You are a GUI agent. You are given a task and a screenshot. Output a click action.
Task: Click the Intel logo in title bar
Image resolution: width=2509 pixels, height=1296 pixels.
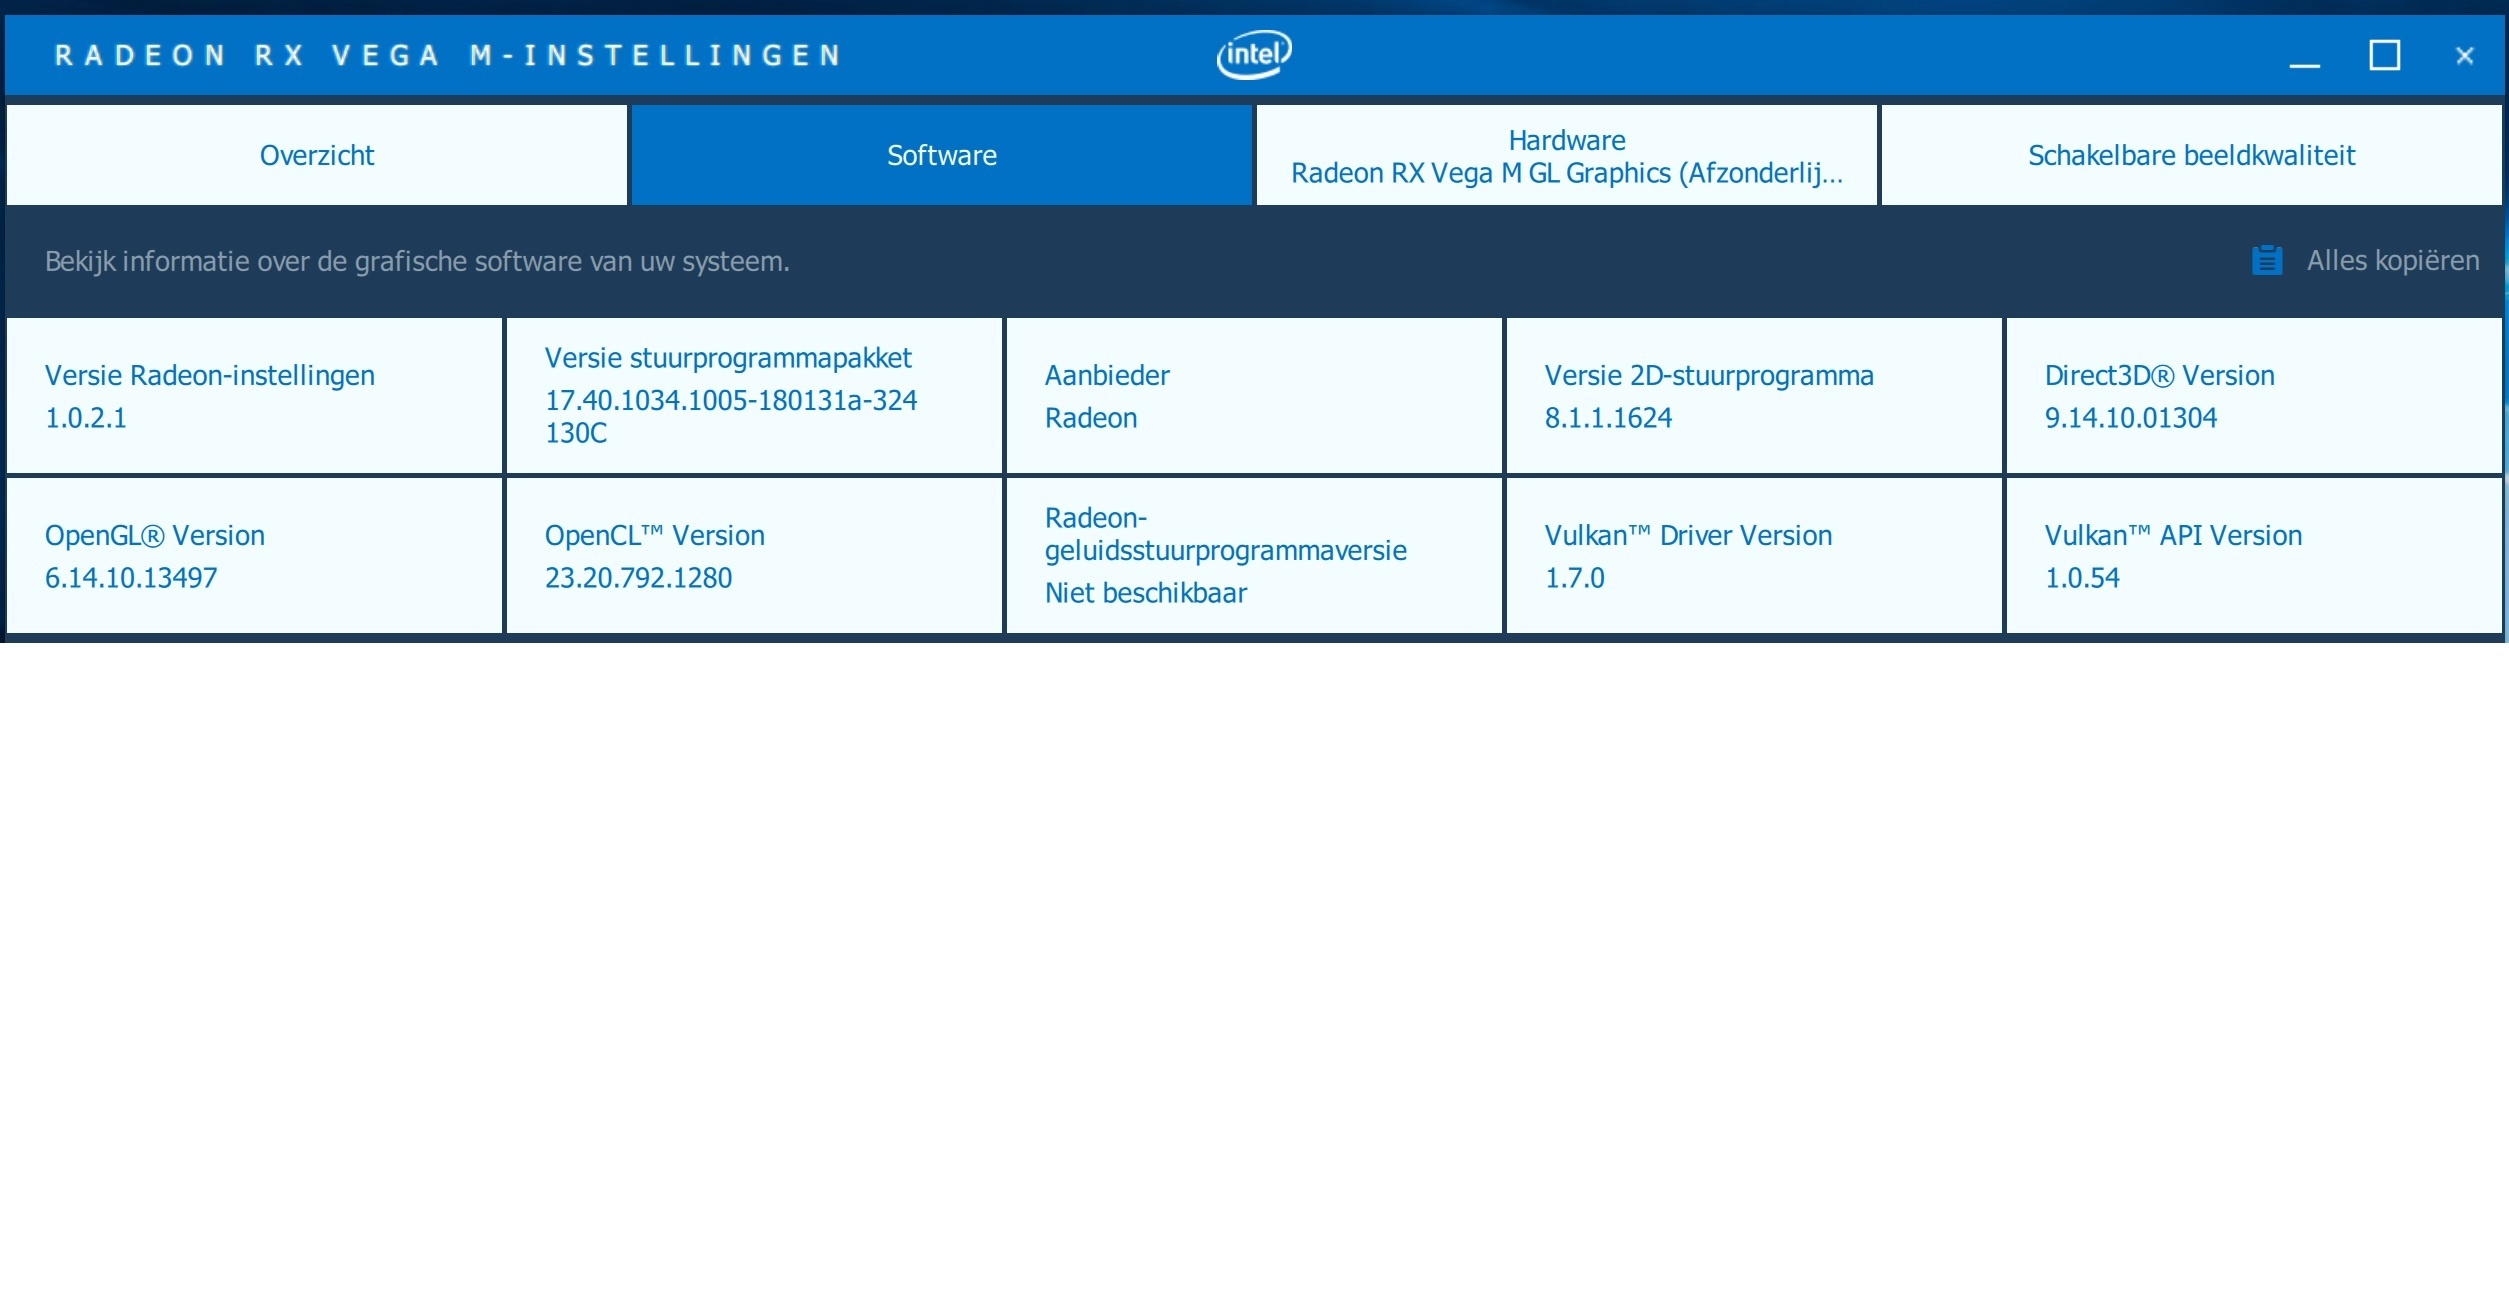pyautogui.click(x=1254, y=54)
